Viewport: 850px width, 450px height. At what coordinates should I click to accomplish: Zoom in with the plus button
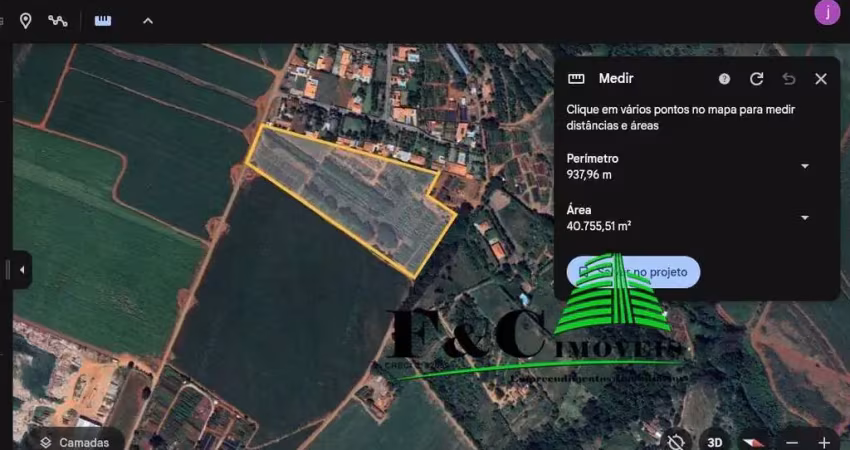click(x=824, y=441)
